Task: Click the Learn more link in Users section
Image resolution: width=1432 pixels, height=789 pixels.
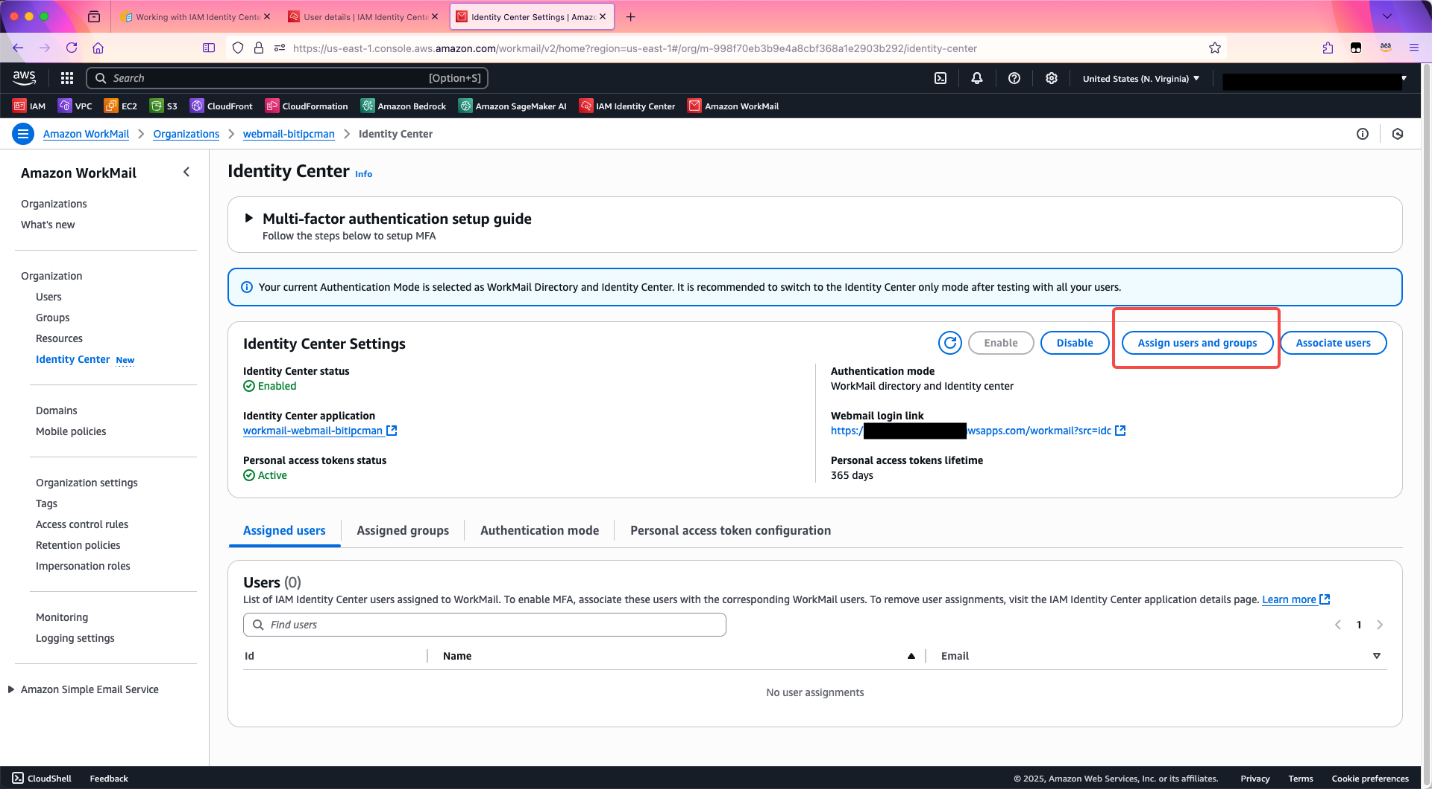Action: click(1296, 600)
